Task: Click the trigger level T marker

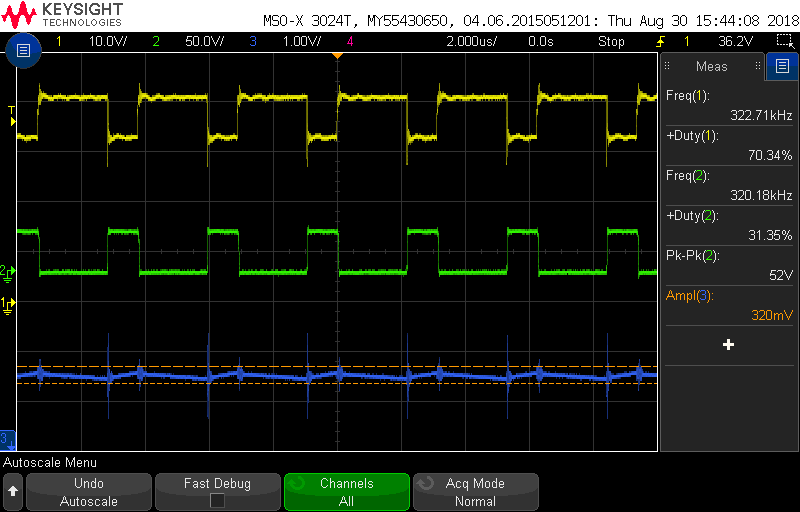Action: [11, 116]
